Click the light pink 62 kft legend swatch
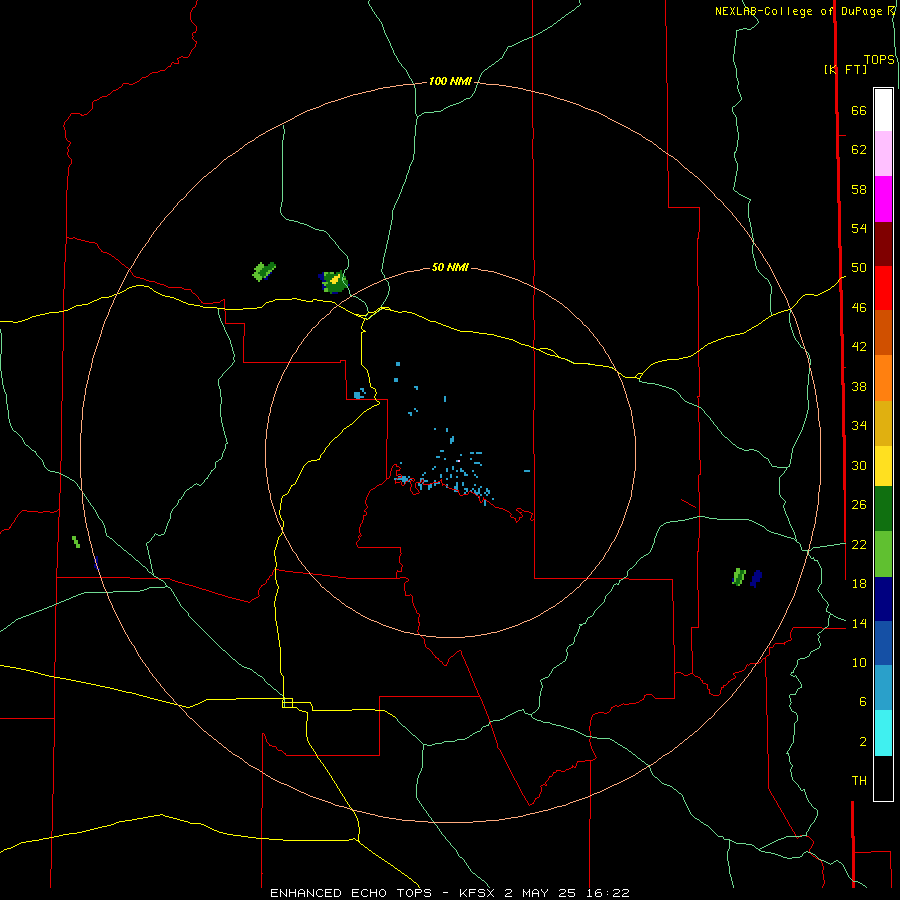The width and height of the screenshot is (900, 900). click(x=883, y=154)
